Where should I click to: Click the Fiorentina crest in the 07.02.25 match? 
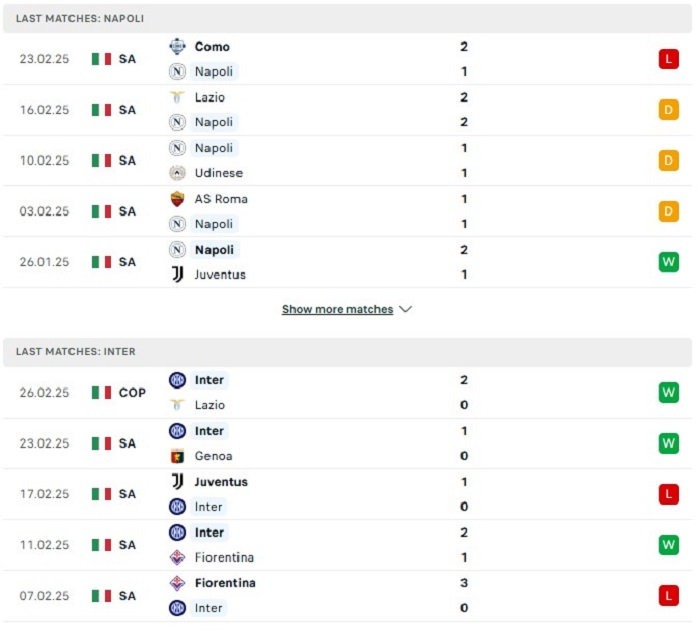coord(177,582)
